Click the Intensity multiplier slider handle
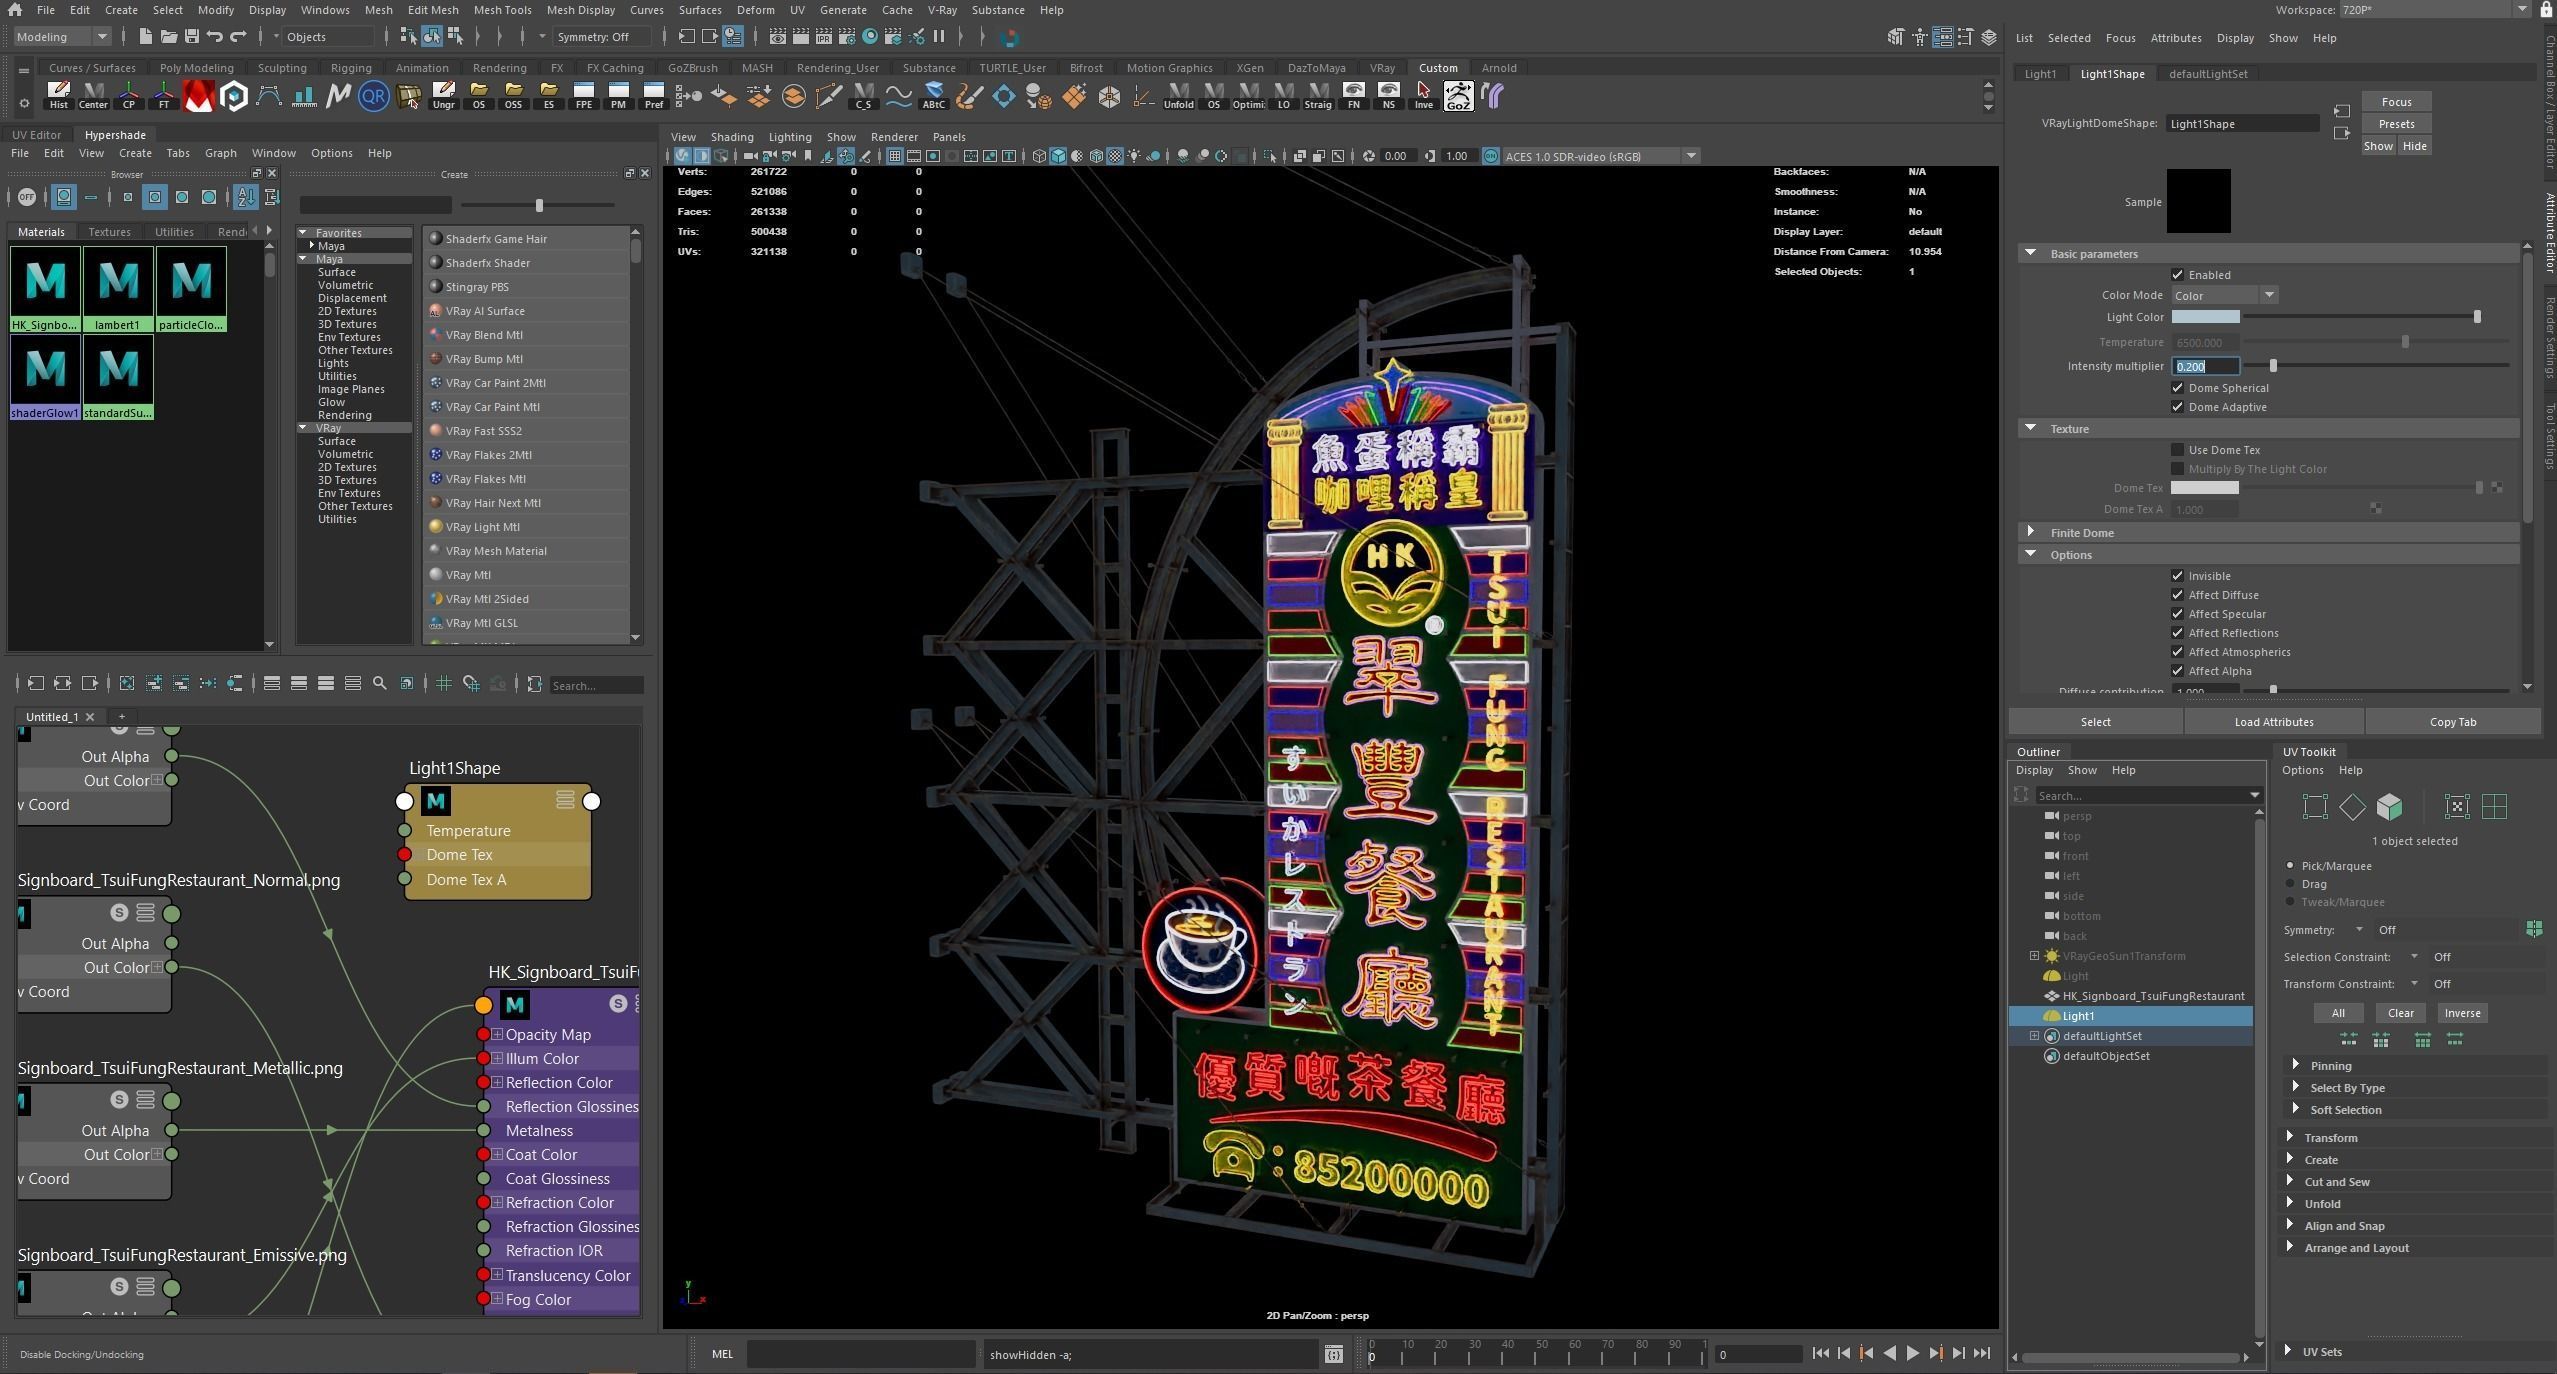2557x1374 pixels. (x=2273, y=367)
